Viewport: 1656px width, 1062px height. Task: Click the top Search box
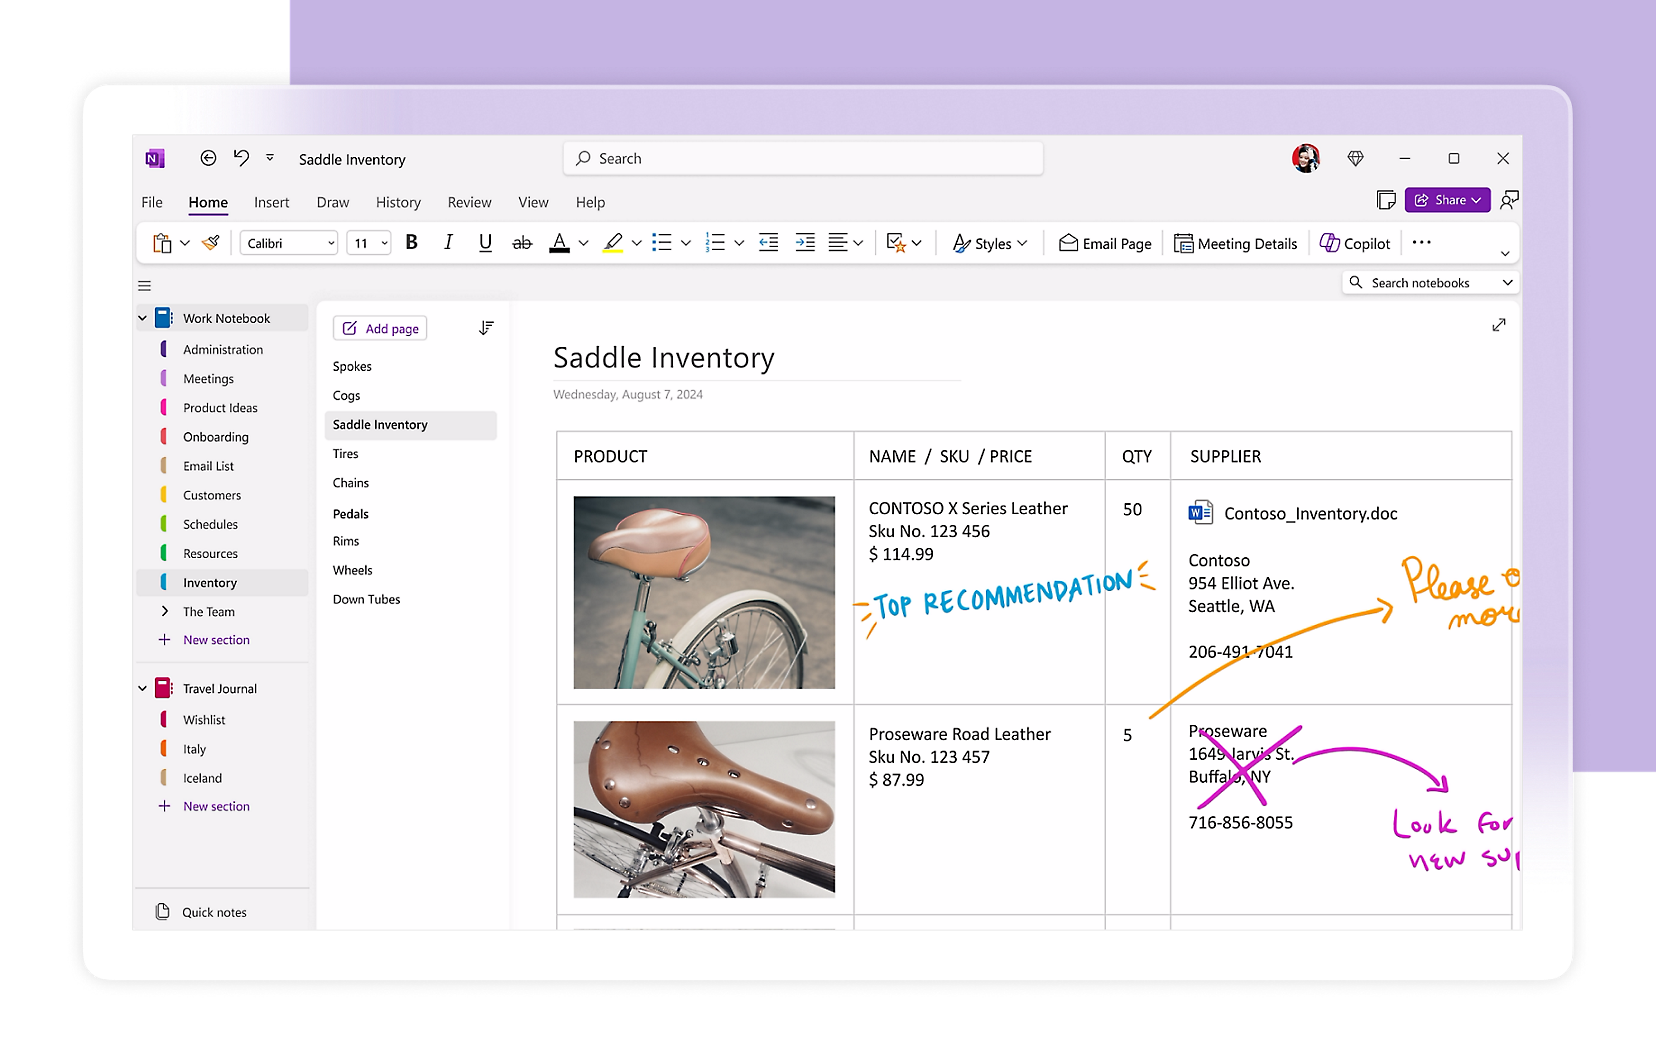pyautogui.click(x=804, y=158)
